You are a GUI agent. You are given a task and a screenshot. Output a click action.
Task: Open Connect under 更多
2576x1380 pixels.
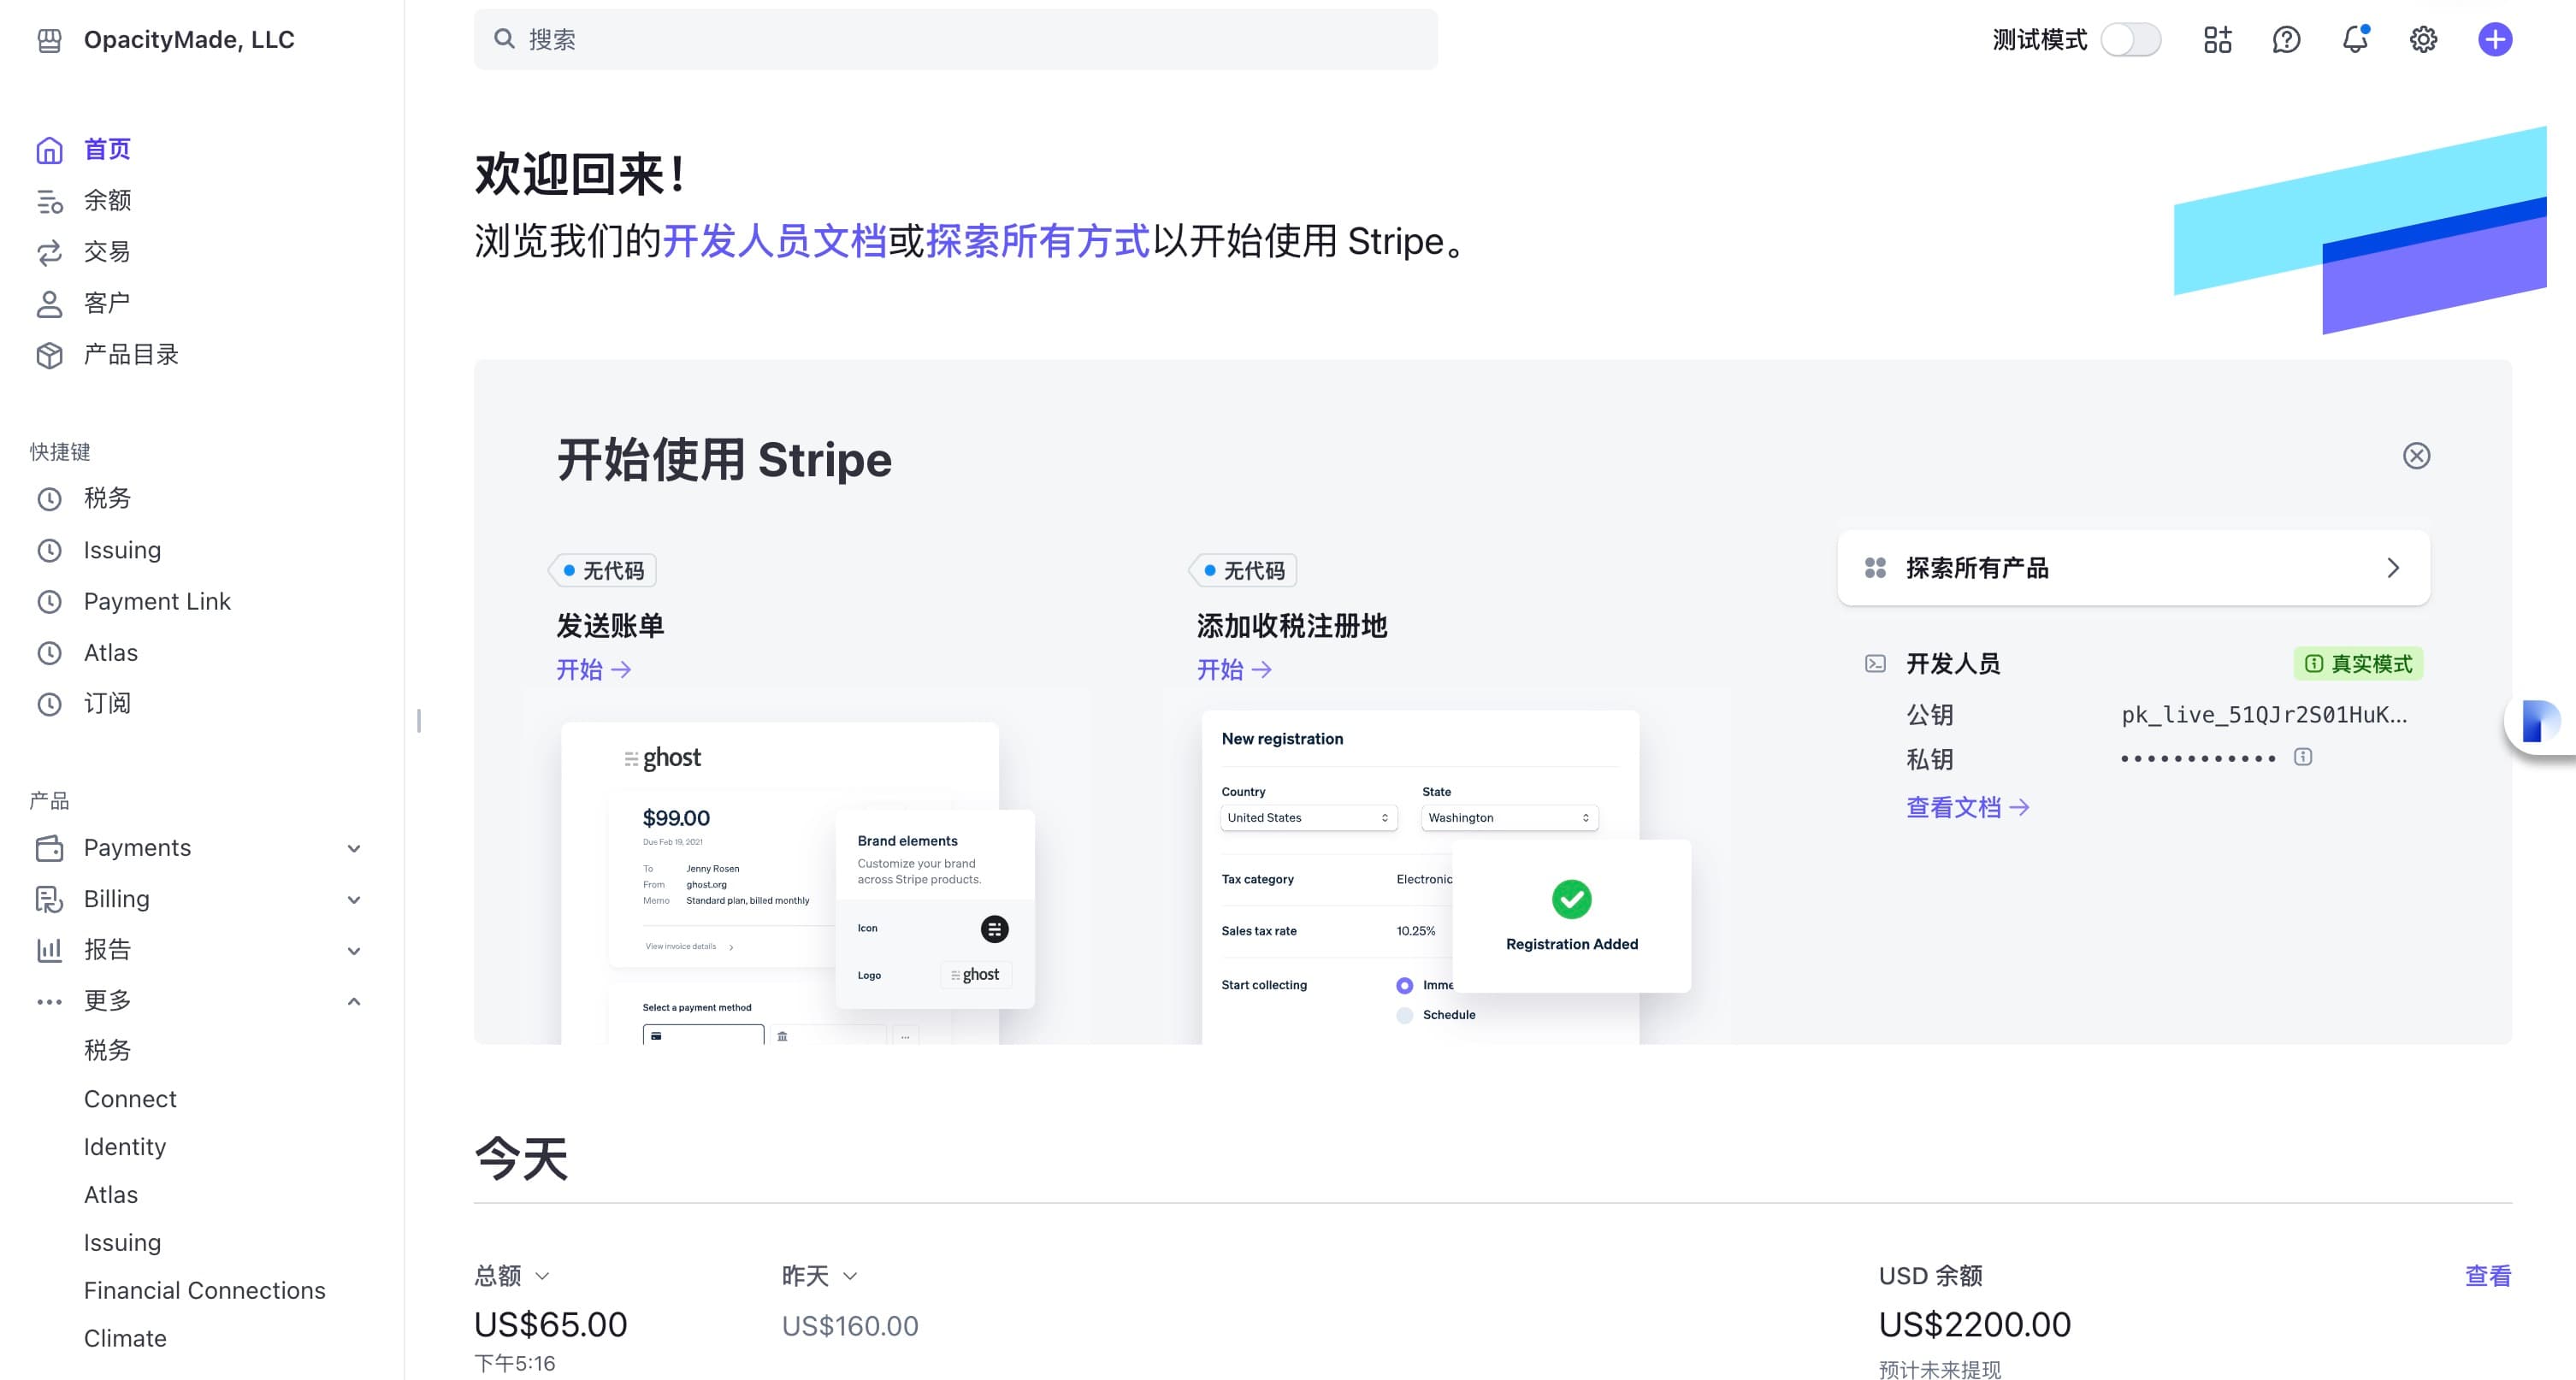(130, 1099)
